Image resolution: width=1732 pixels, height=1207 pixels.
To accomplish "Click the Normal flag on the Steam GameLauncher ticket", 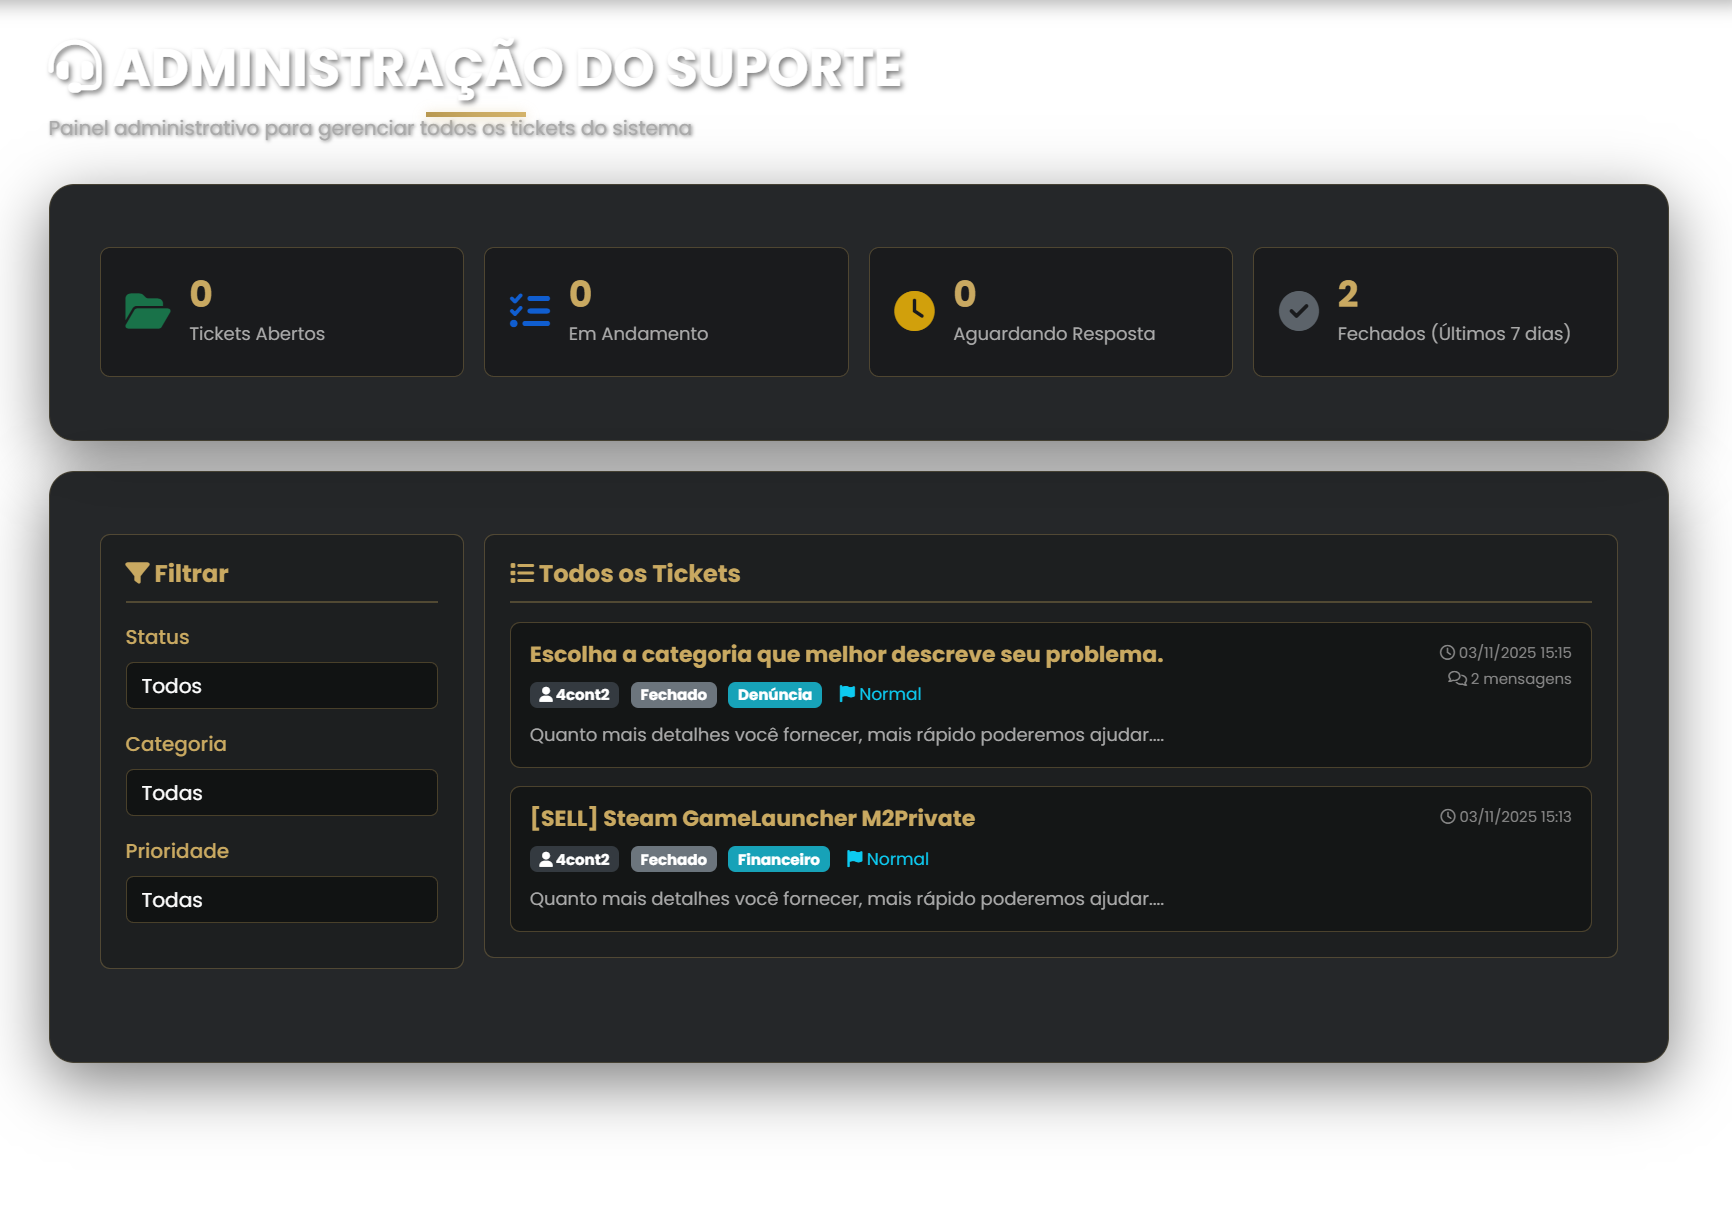I will pyautogui.click(x=887, y=858).
